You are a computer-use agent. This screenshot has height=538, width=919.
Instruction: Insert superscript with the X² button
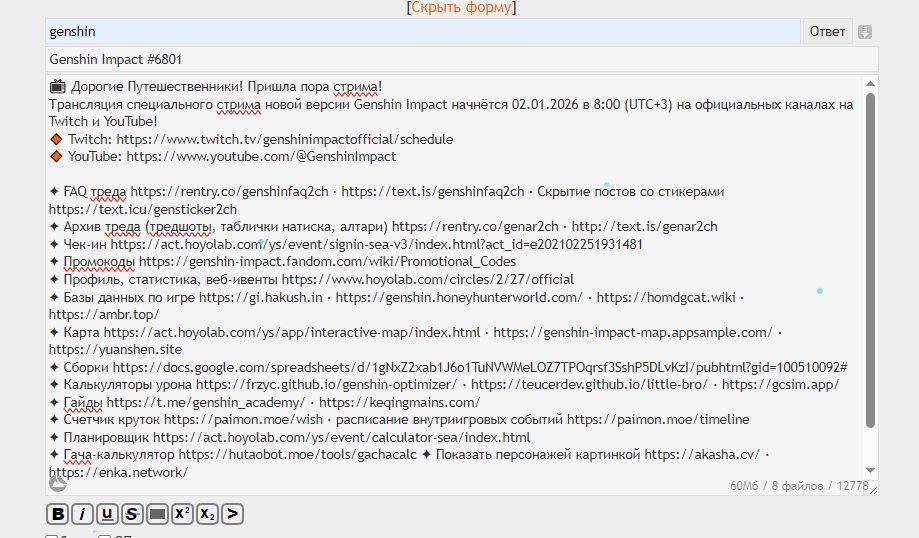(x=182, y=514)
